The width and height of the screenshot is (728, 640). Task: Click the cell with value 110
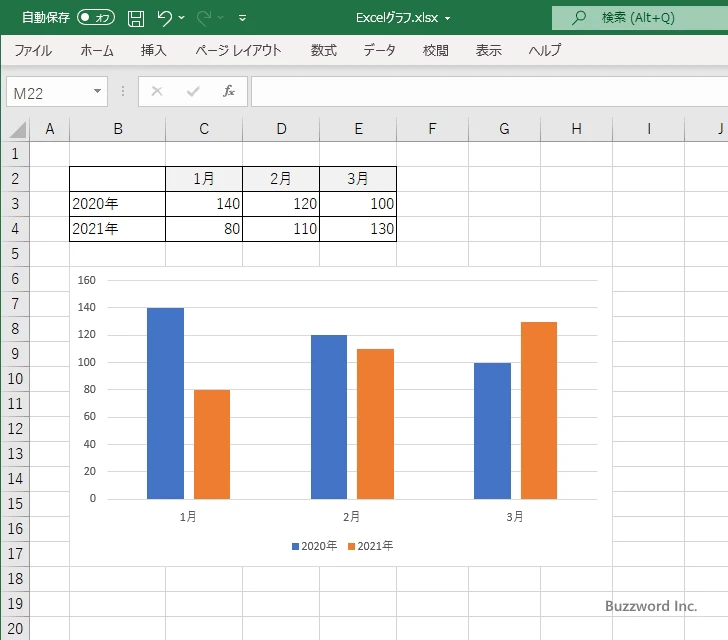[x=281, y=229]
